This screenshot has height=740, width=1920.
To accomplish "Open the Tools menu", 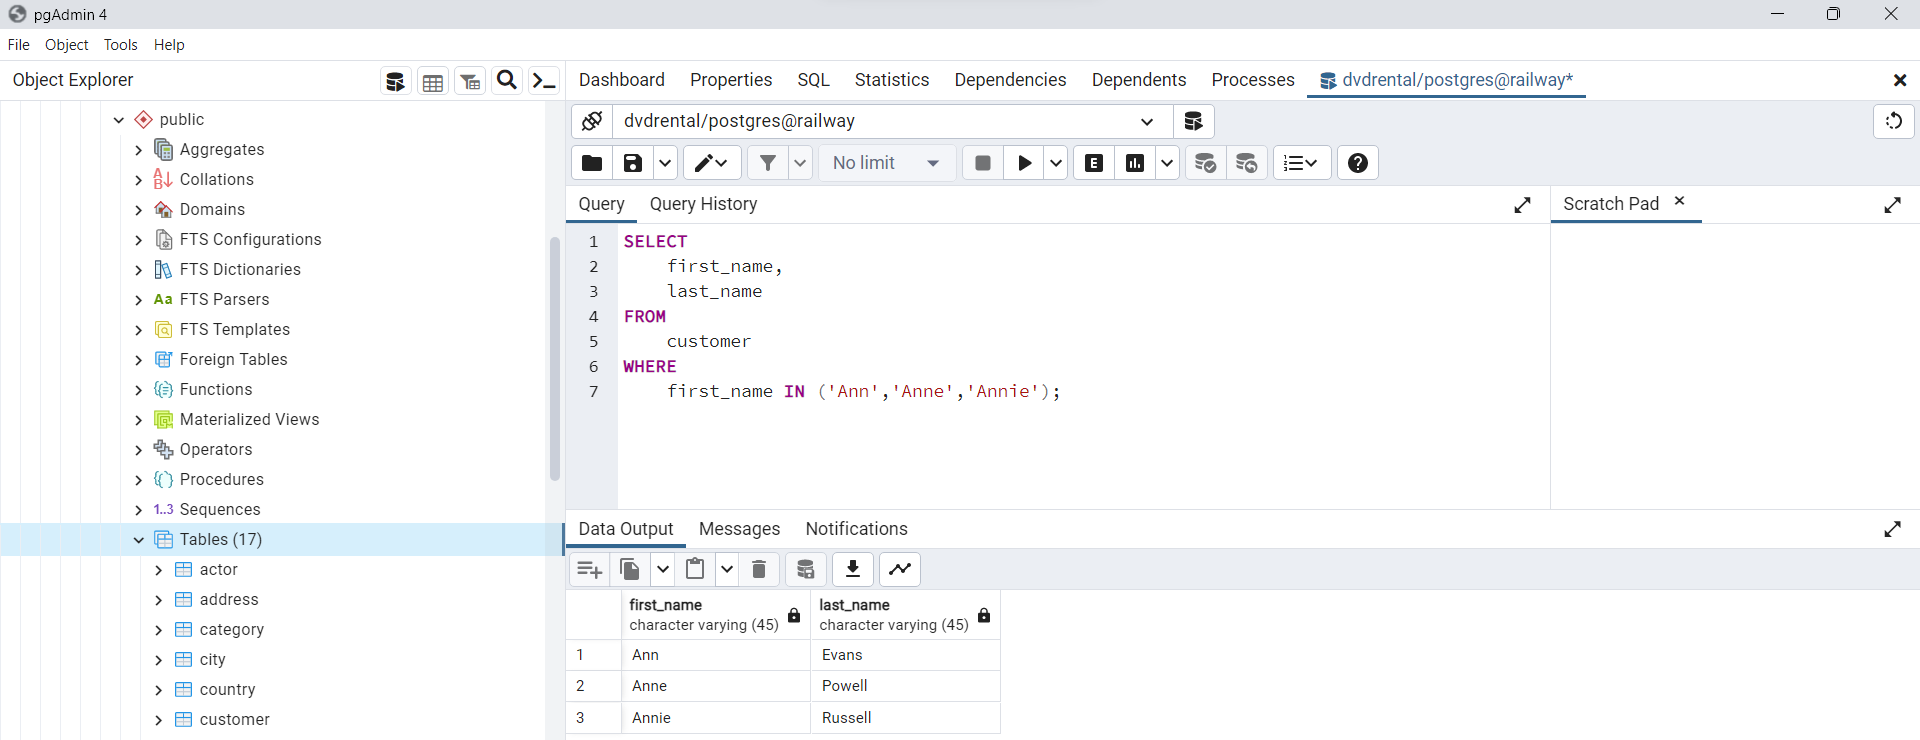I will pyautogui.click(x=121, y=45).
